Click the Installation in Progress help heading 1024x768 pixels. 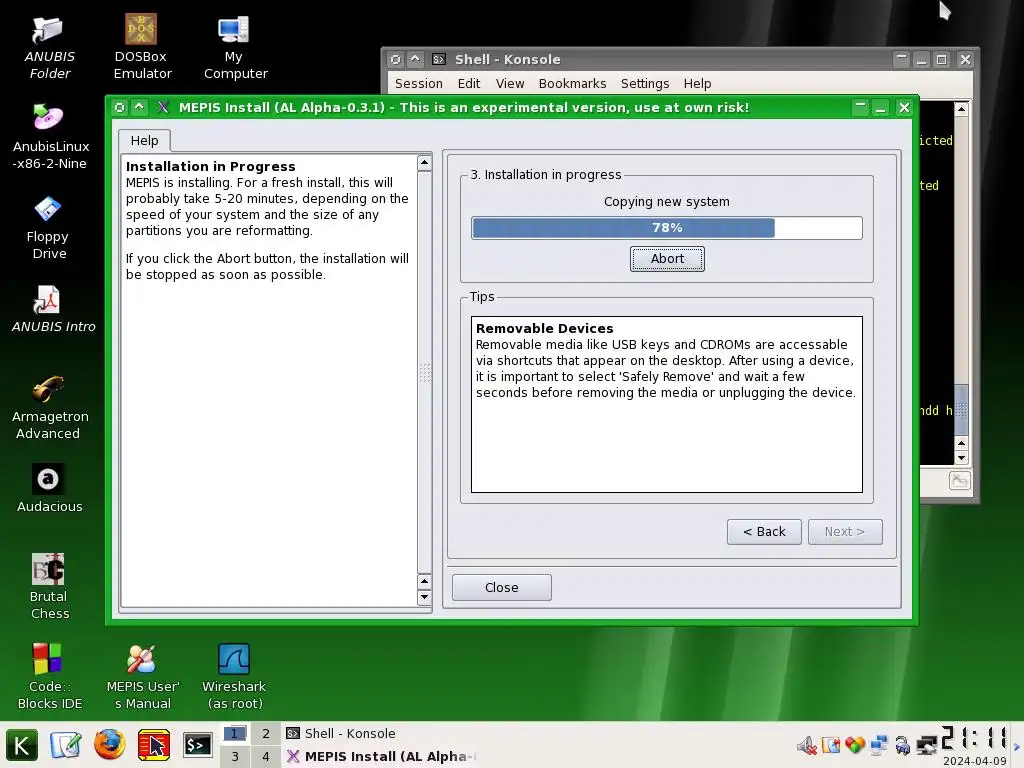click(x=210, y=167)
